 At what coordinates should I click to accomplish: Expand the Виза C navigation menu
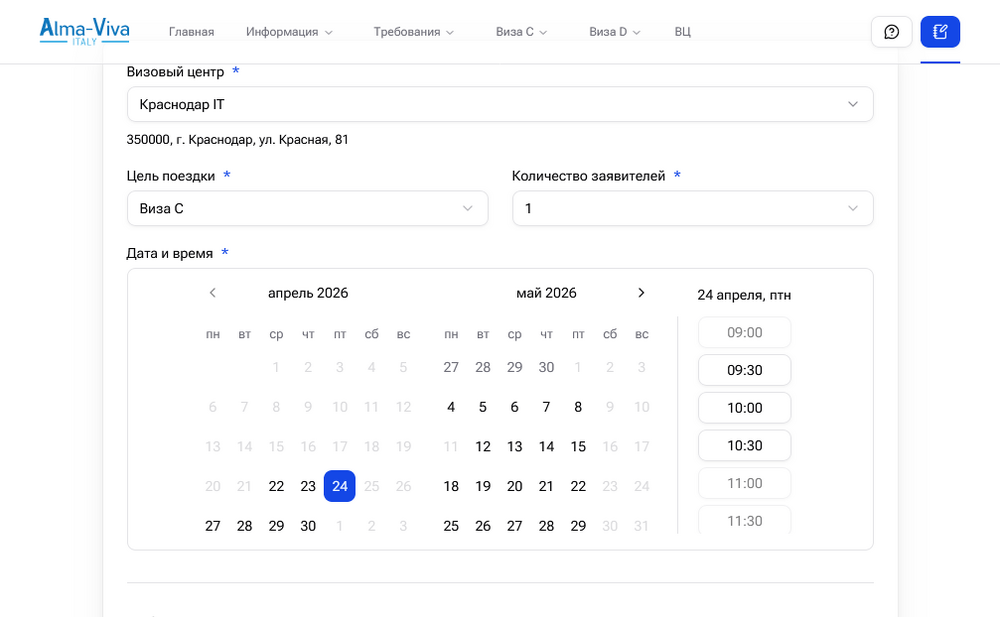(x=521, y=32)
